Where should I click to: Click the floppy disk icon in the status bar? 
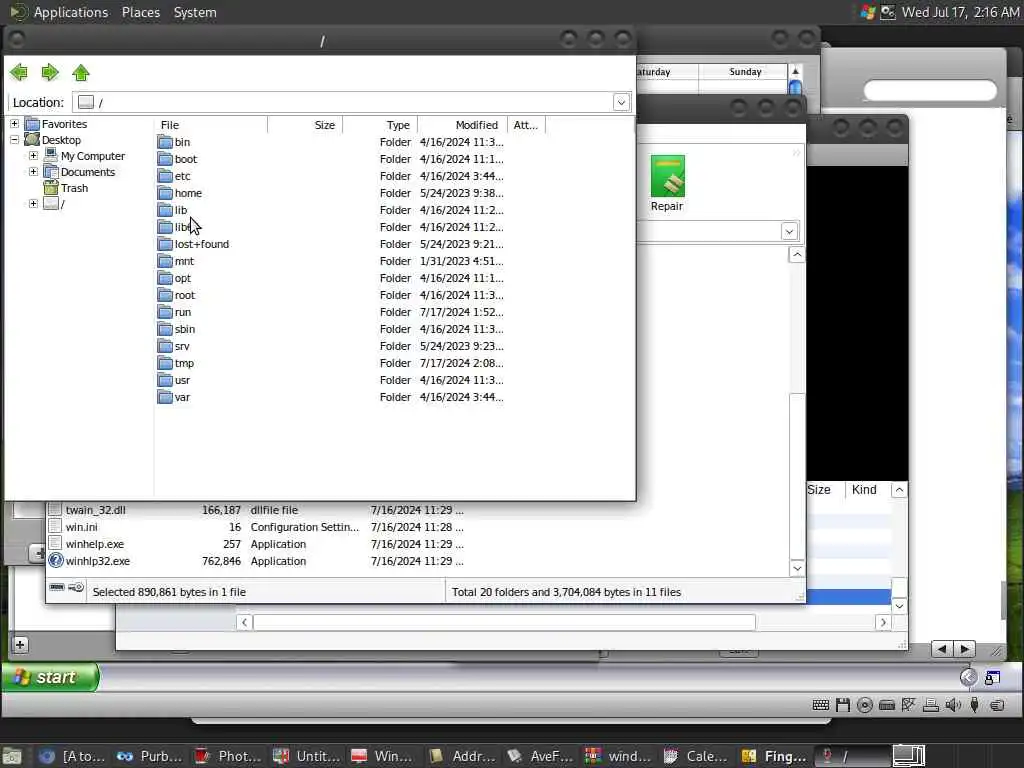(x=842, y=705)
